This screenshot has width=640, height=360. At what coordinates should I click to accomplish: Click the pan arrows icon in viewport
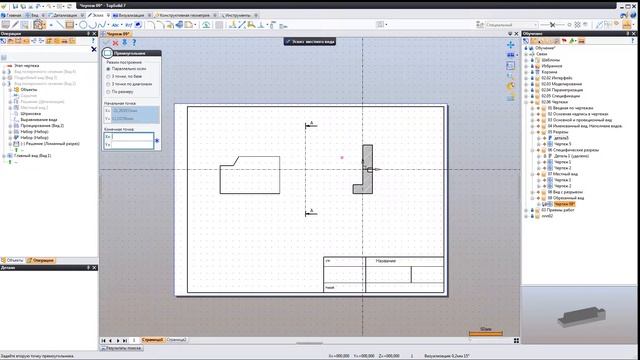point(511,45)
